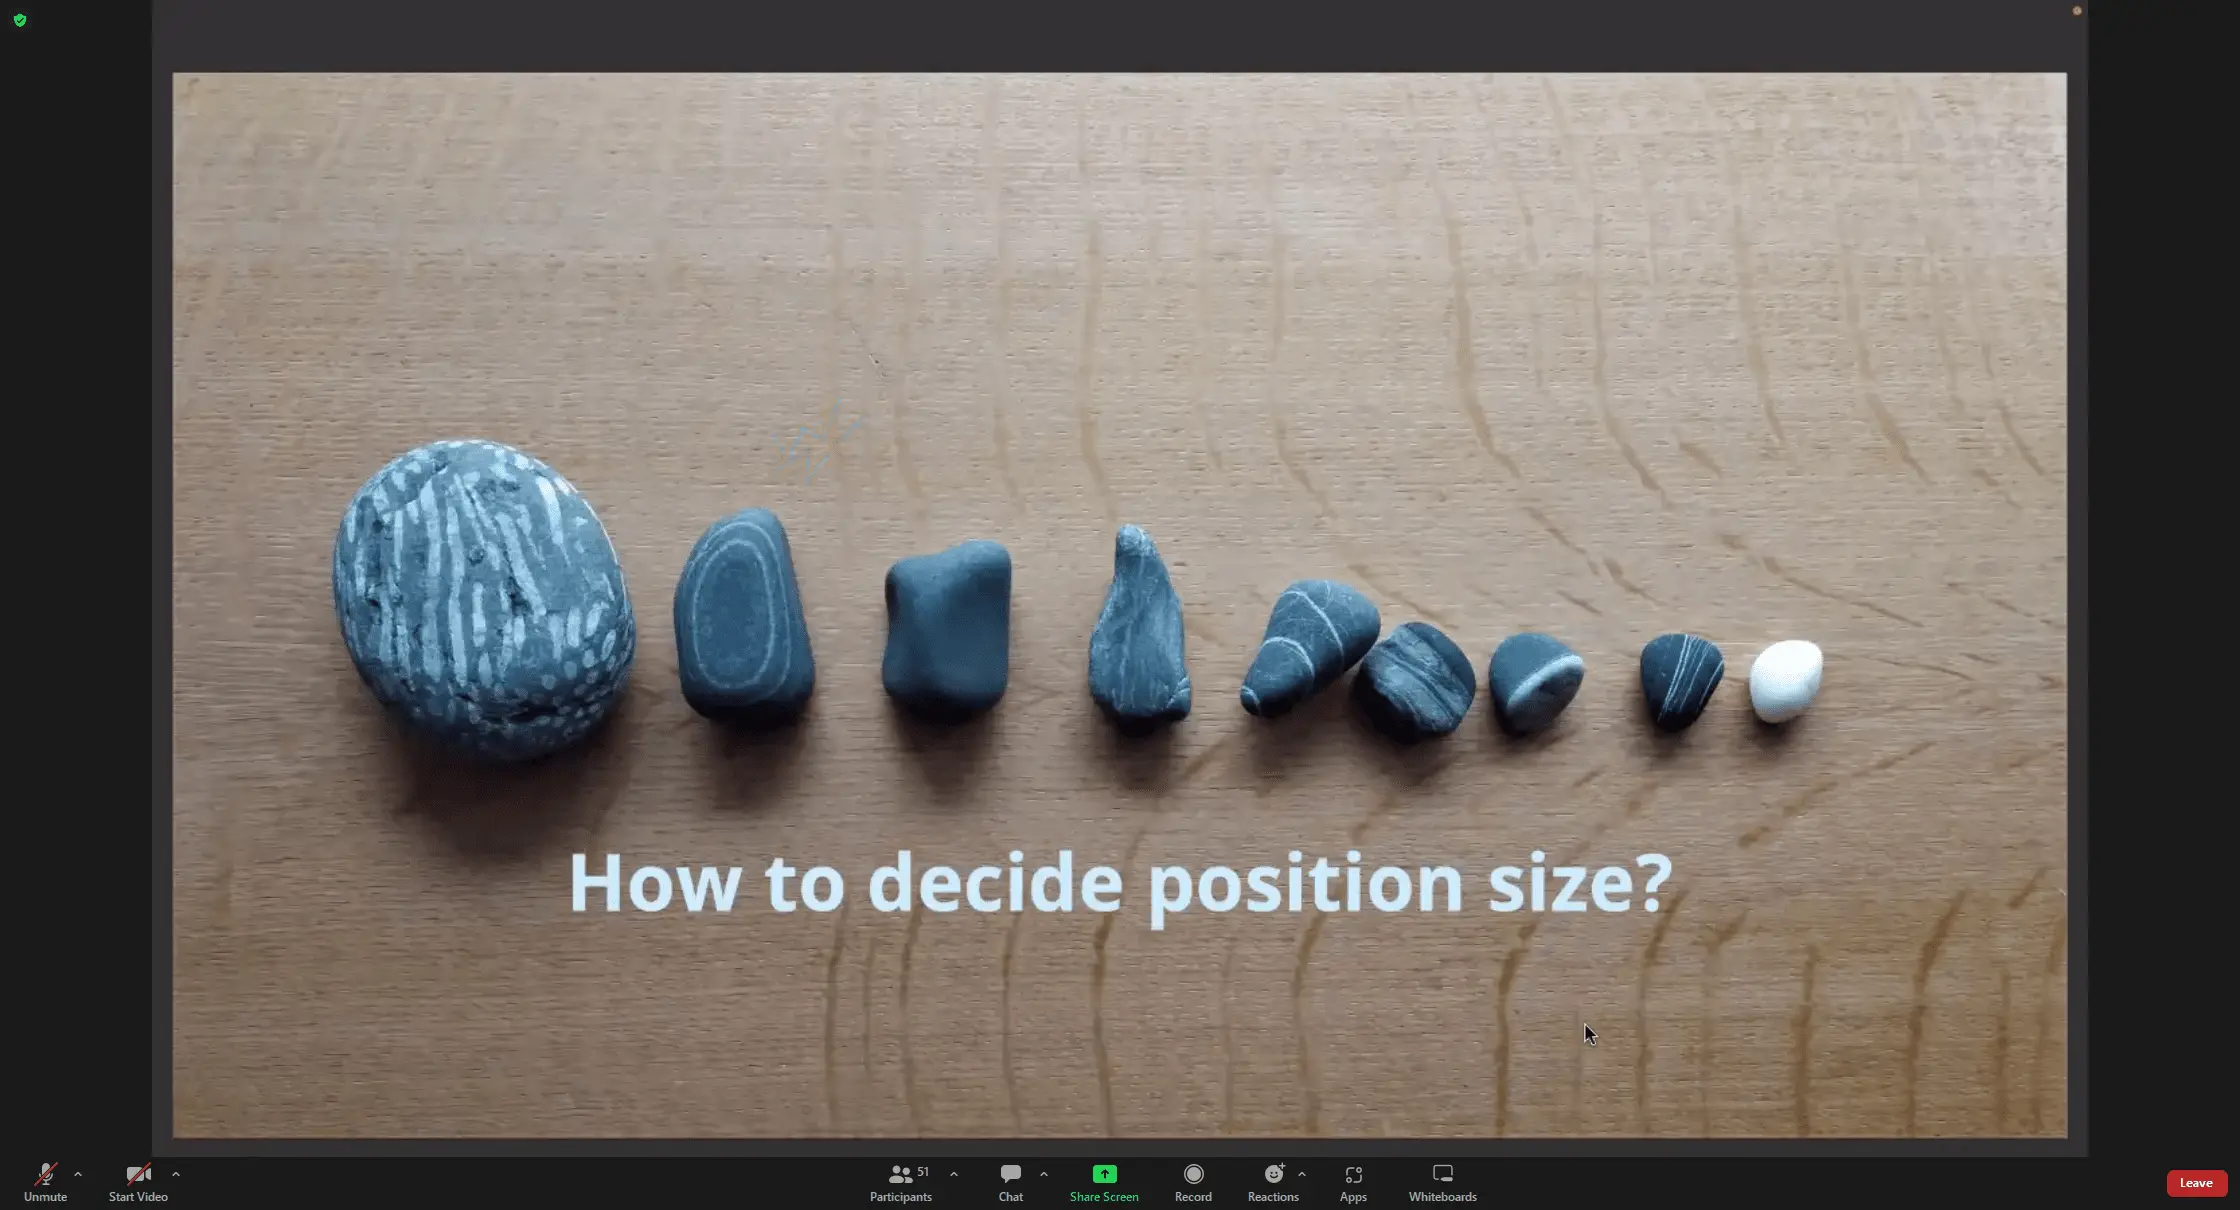Open the Apps panel

point(1353,1175)
